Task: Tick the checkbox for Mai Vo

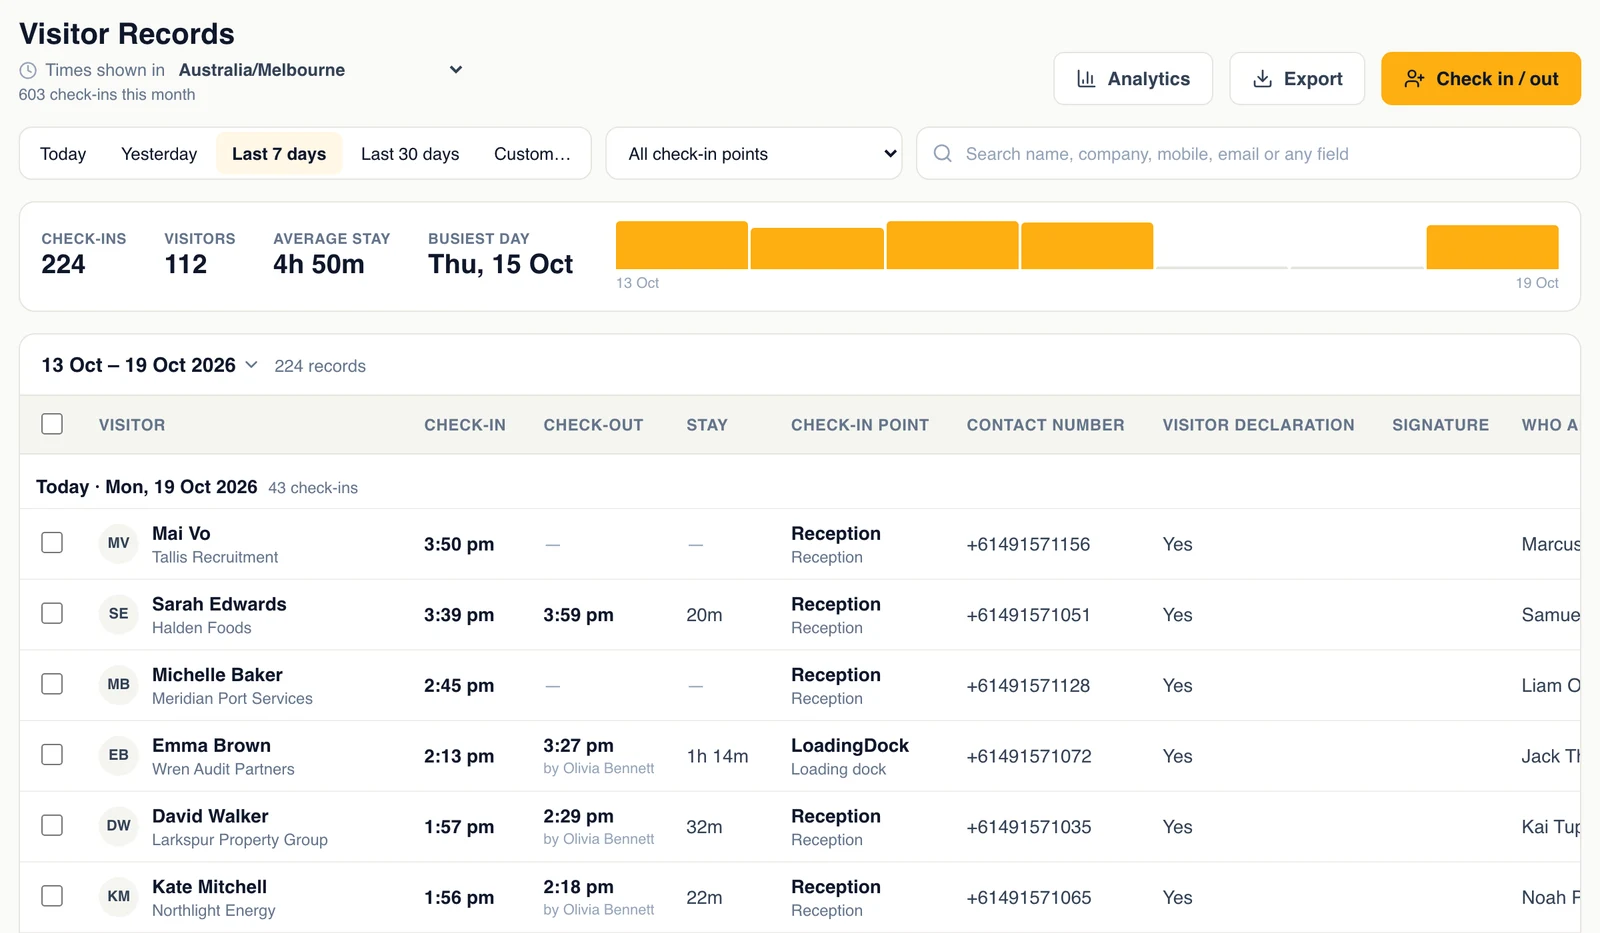Action: 52,542
